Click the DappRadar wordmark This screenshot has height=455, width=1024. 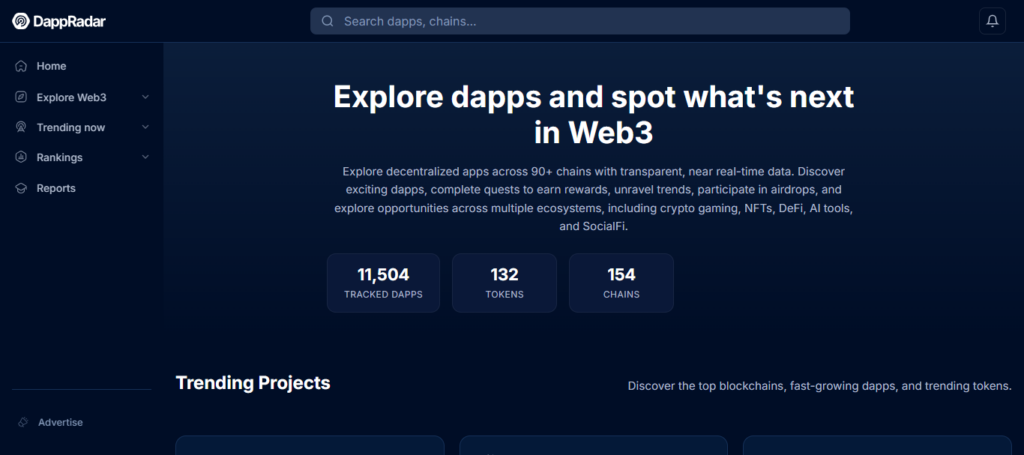tap(69, 22)
